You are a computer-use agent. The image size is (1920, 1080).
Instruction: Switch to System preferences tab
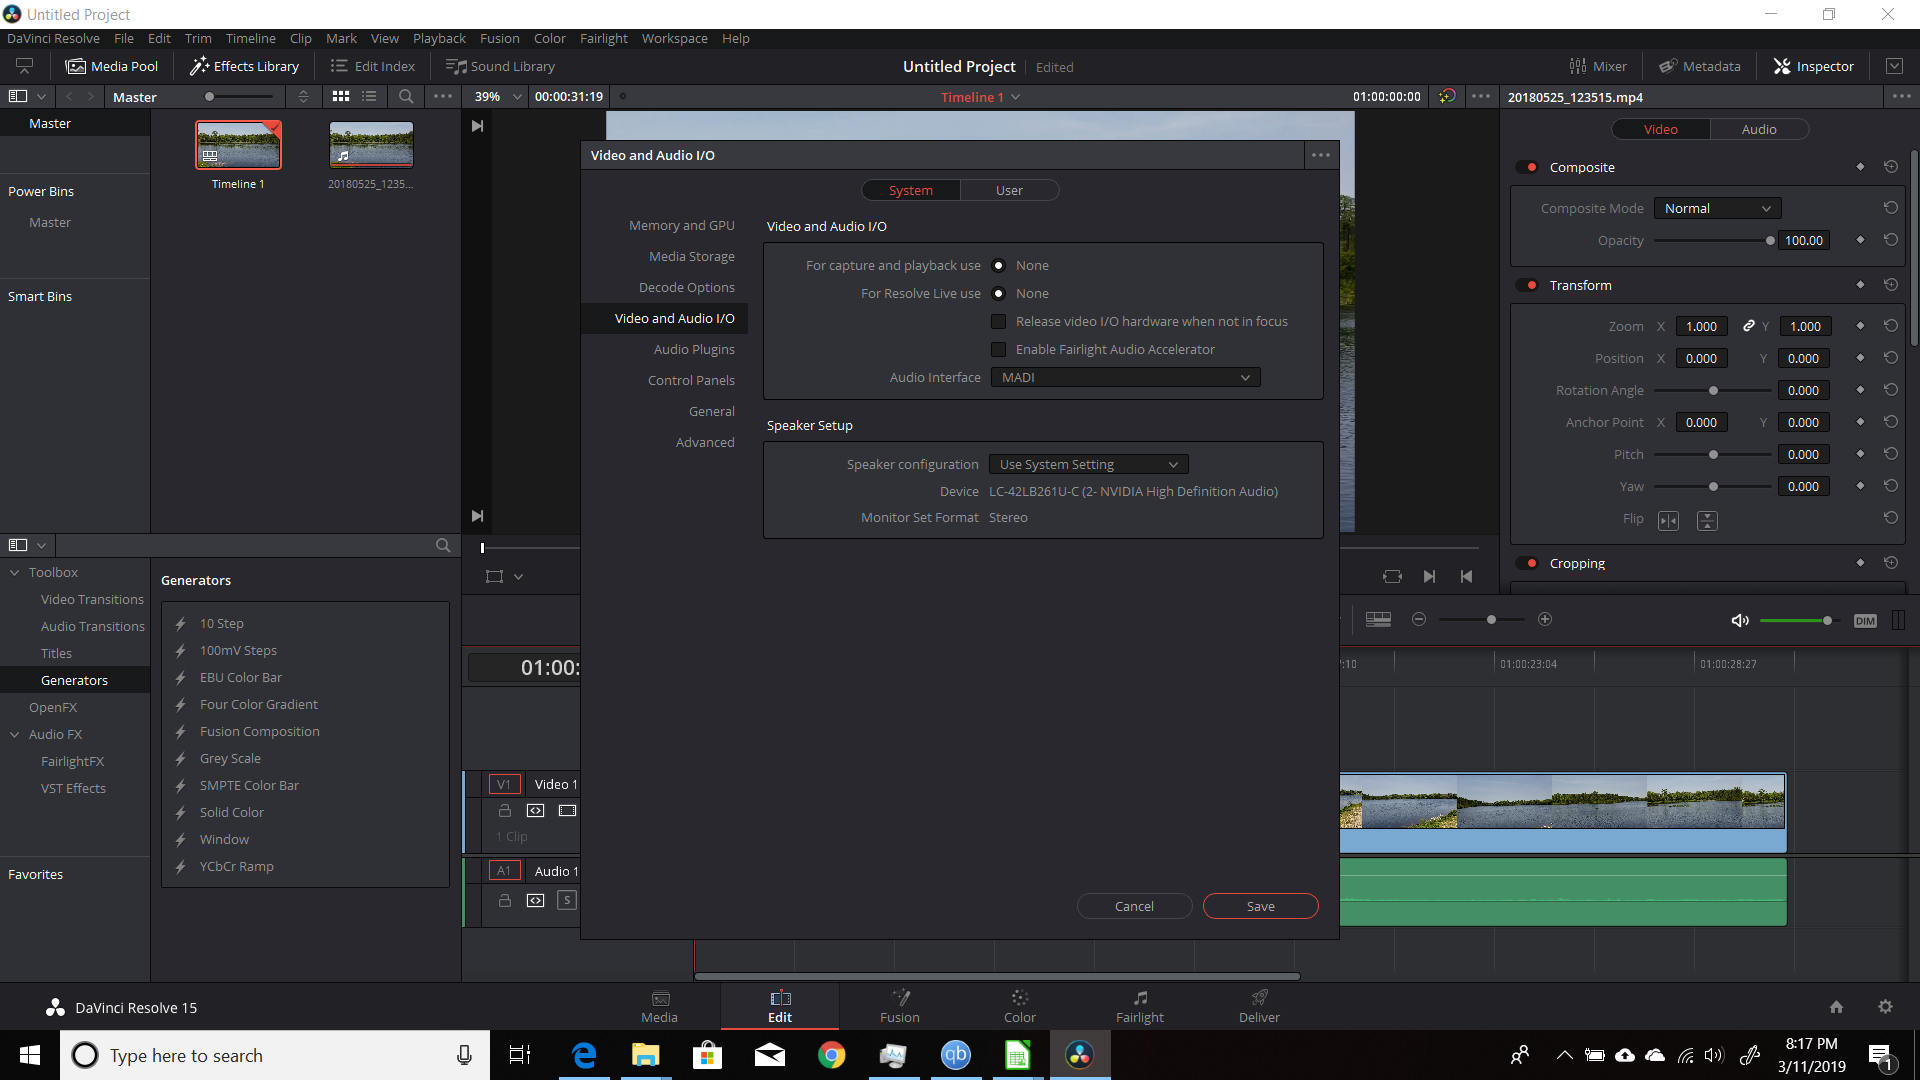pyautogui.click(x=910, y=190)
